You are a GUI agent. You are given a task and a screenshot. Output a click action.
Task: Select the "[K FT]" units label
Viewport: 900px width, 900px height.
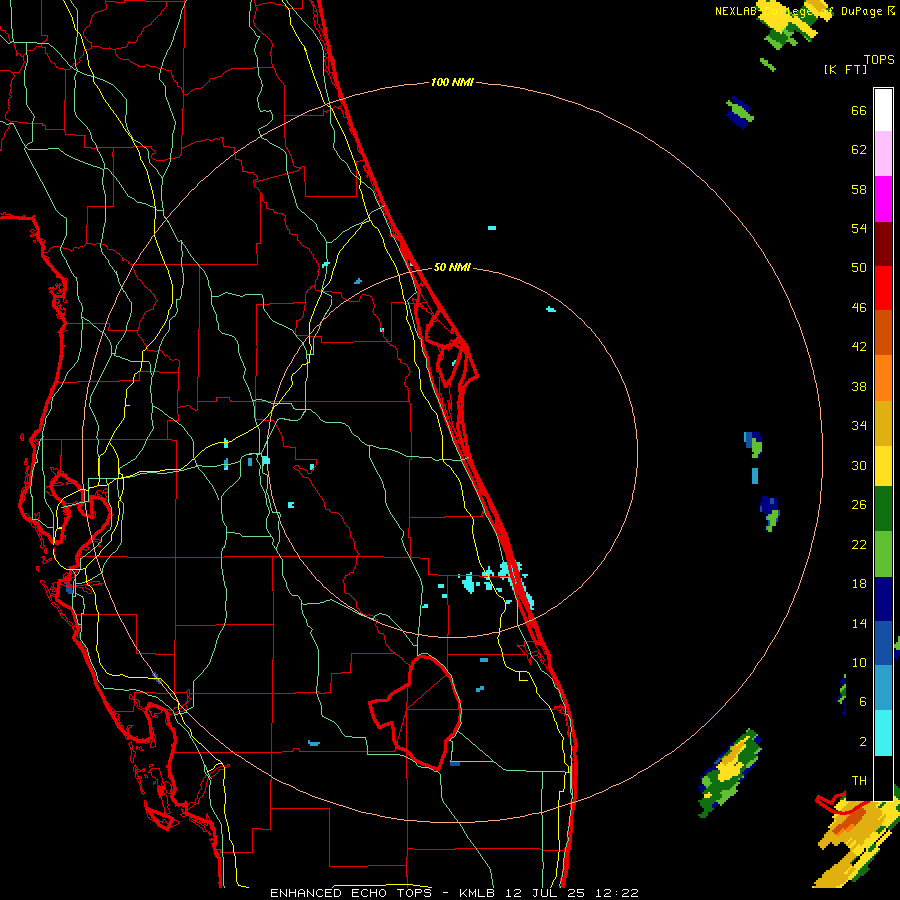pyautogui.click(x=845, y=70)
